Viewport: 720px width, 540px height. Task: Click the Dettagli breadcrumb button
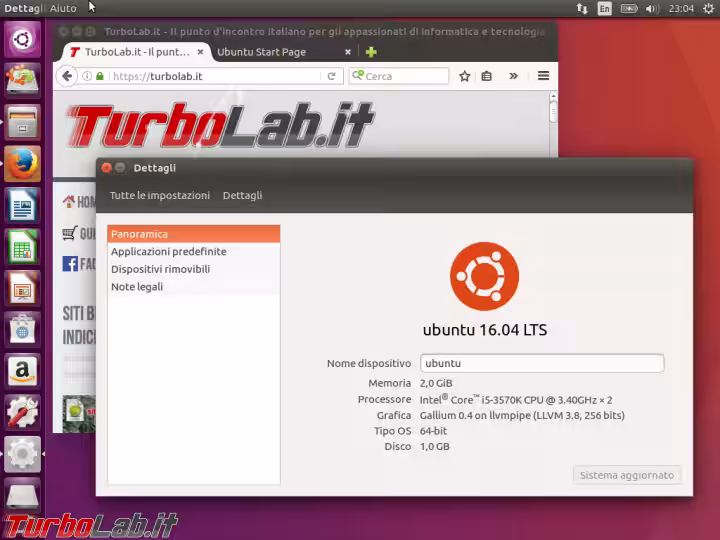coord(242,196)
